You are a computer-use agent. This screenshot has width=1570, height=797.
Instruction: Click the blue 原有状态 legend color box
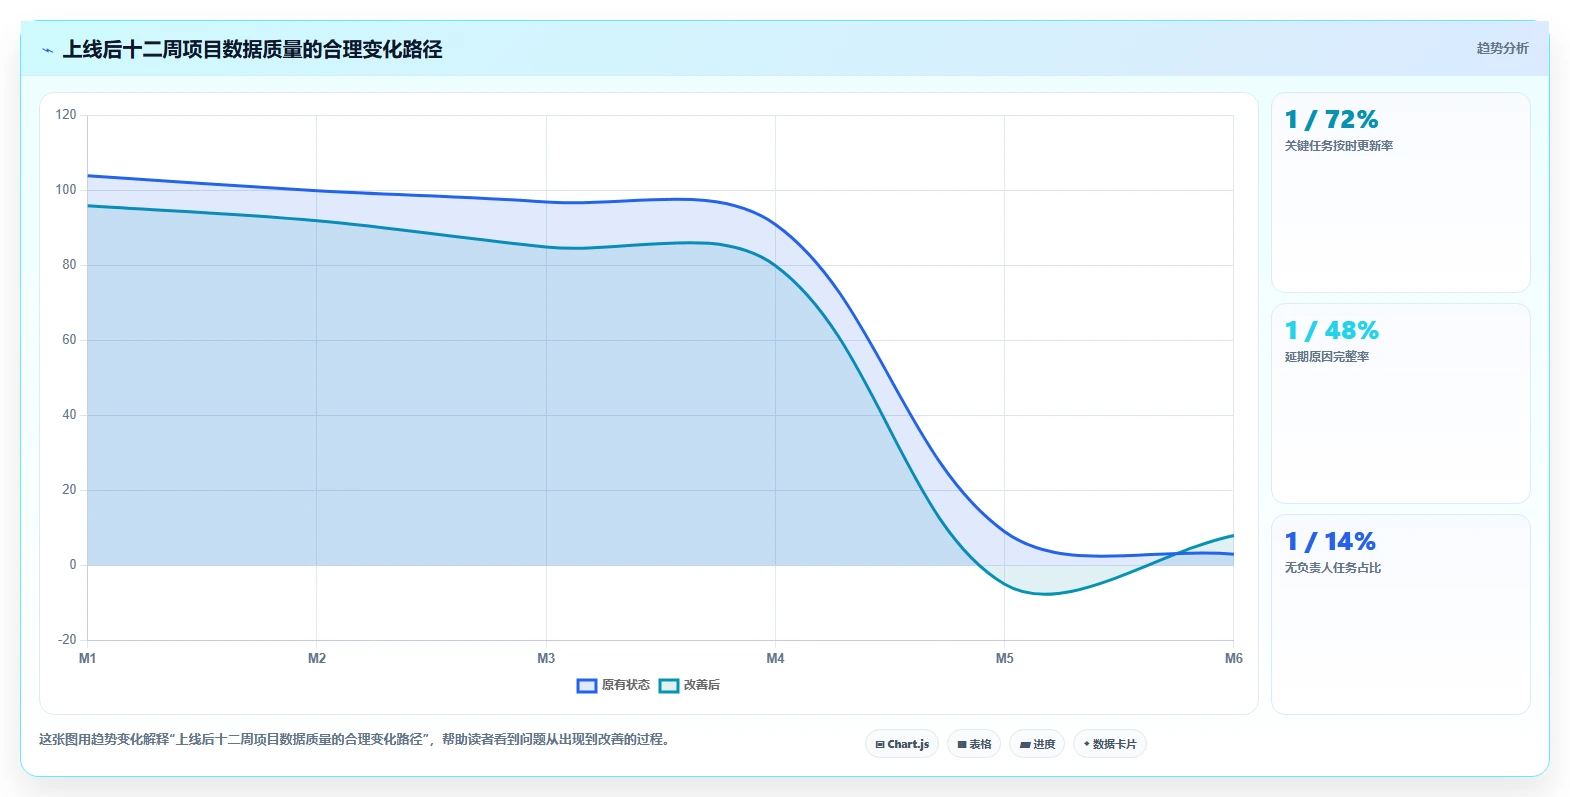pos(587,685)
